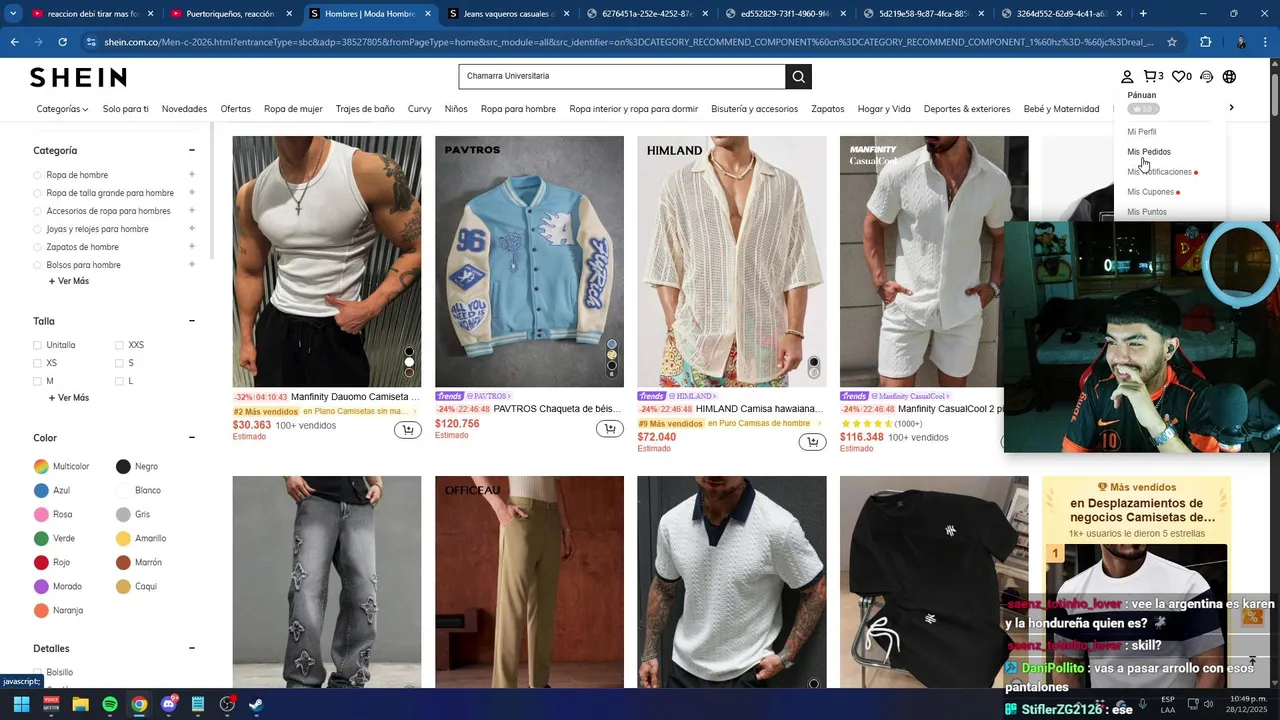Check the S size checkbox
The image size is (1280, 720).
(119, 363)
